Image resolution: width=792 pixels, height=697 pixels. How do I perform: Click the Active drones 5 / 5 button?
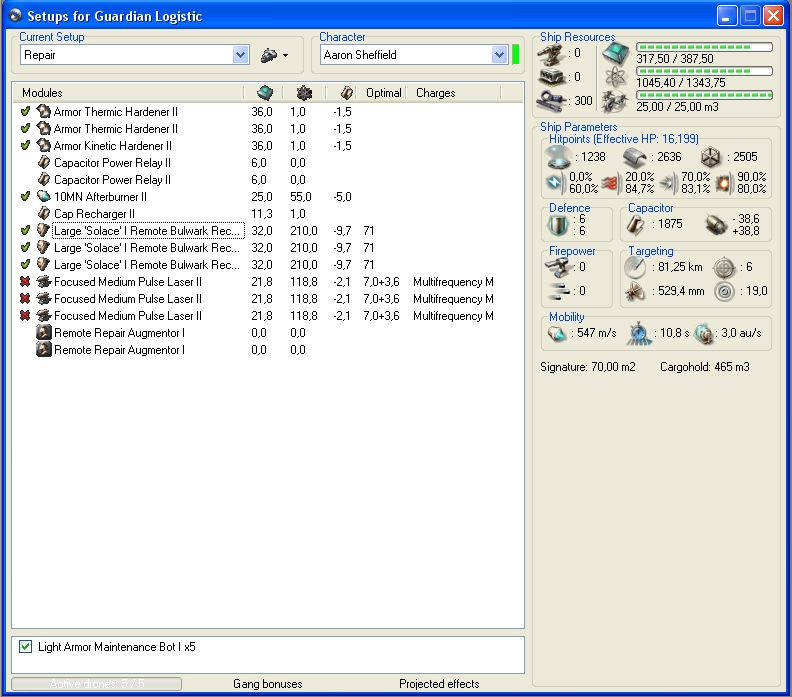coord(96,684)
